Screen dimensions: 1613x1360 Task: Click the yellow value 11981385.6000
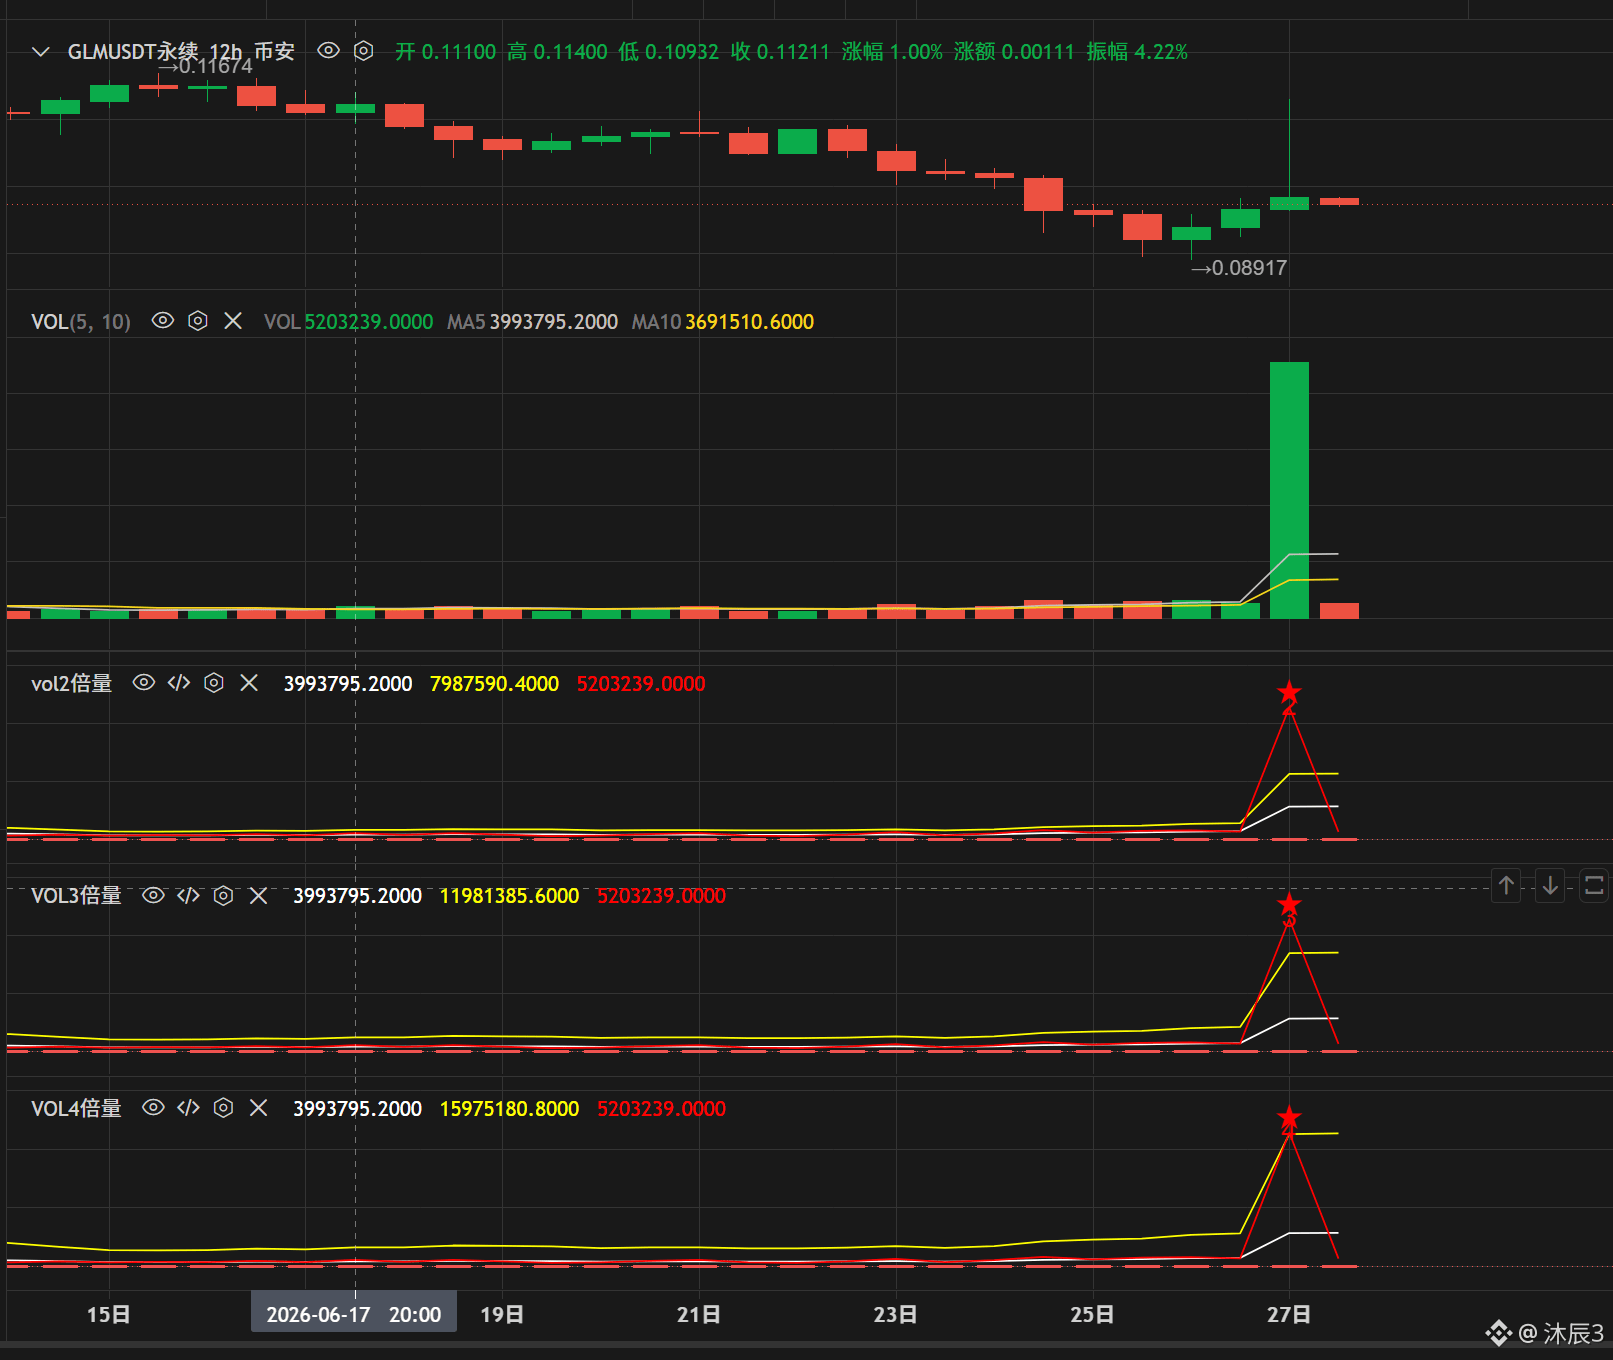tap(510, 896)
